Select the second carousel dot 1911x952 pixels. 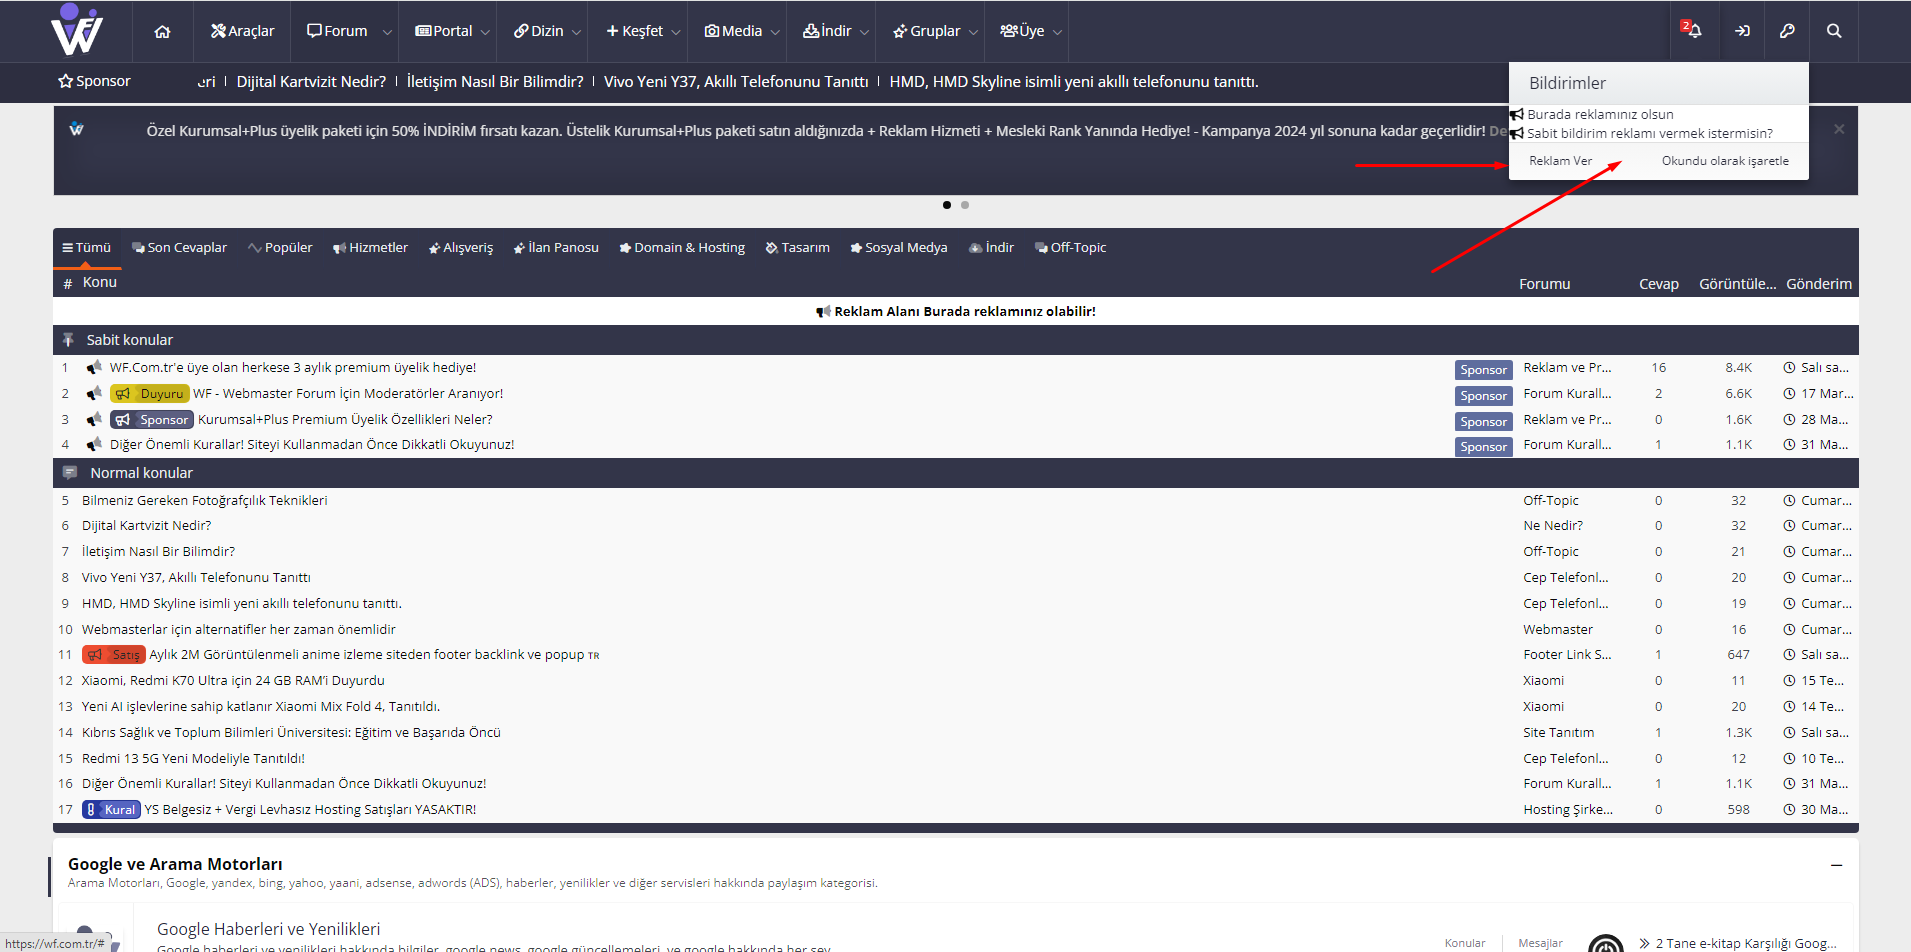coord(965,205)
